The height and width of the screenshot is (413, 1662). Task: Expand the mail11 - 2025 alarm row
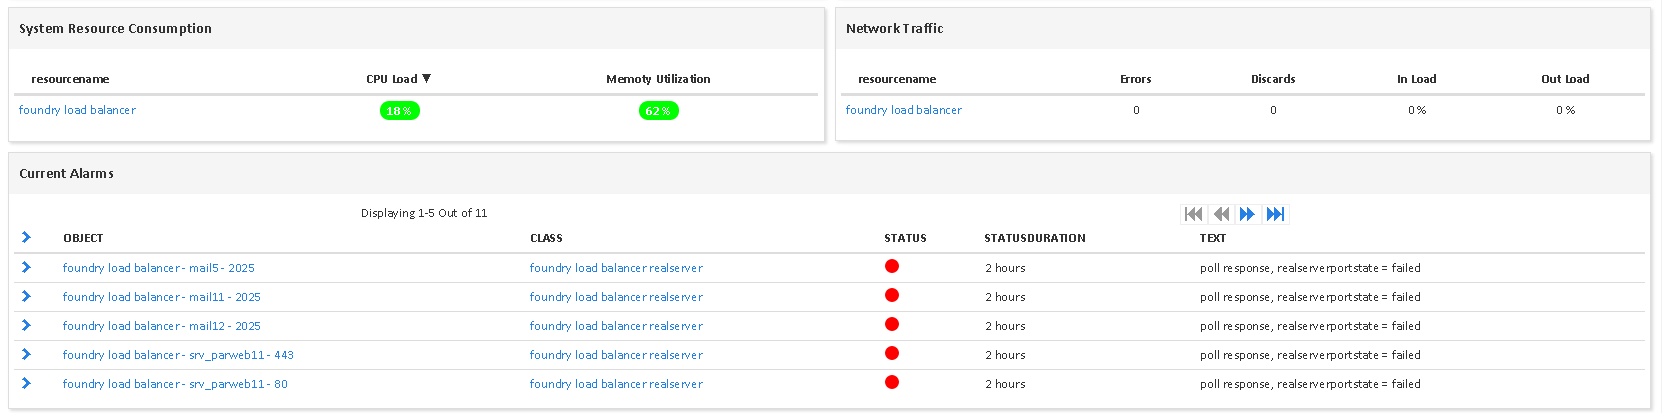26,296
